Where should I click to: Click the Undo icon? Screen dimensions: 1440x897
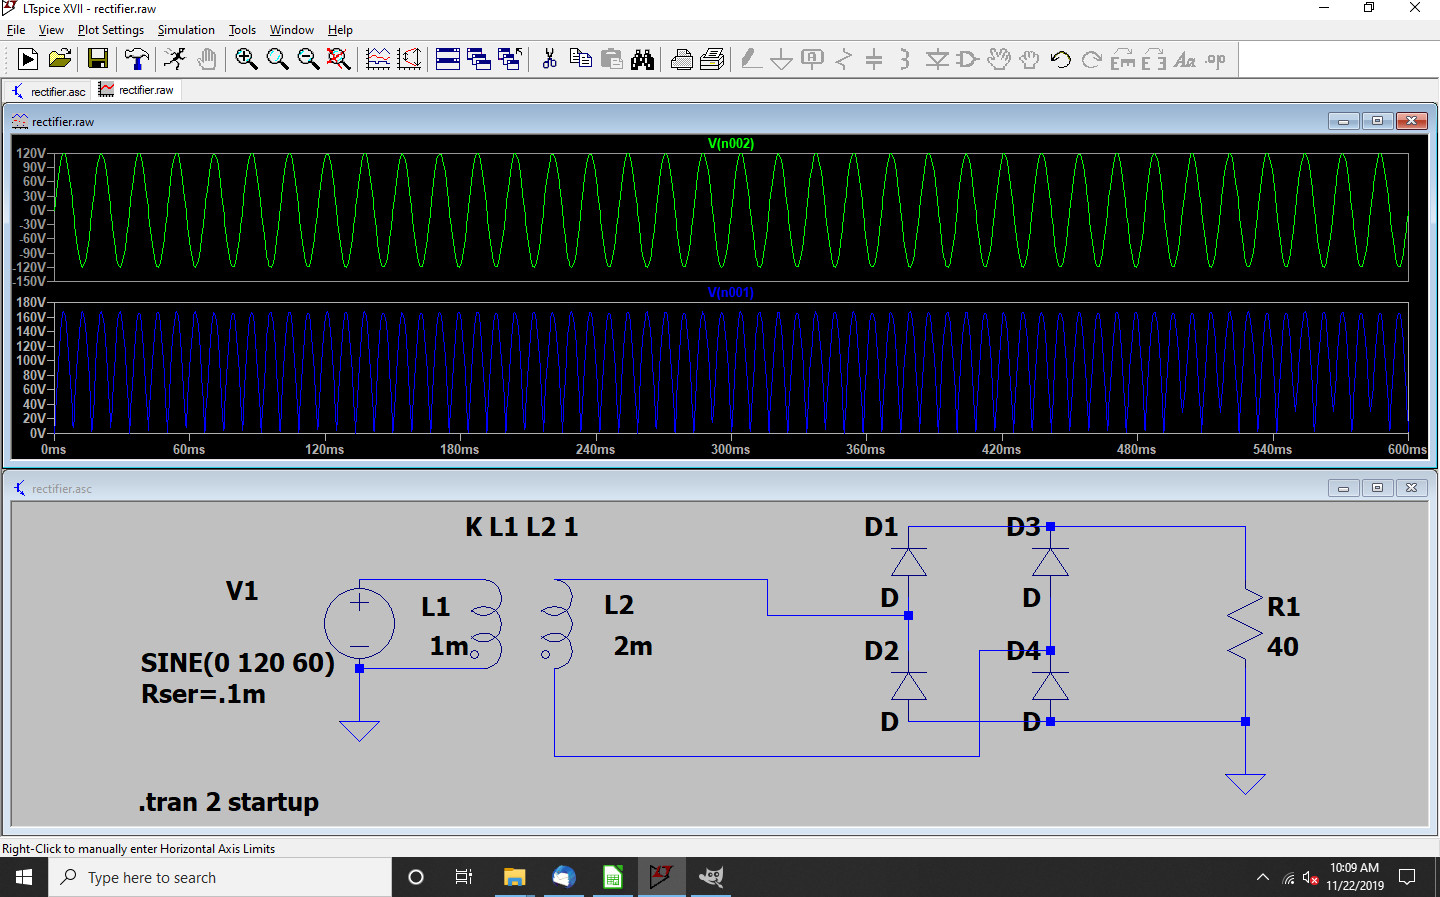point(1059,59)
